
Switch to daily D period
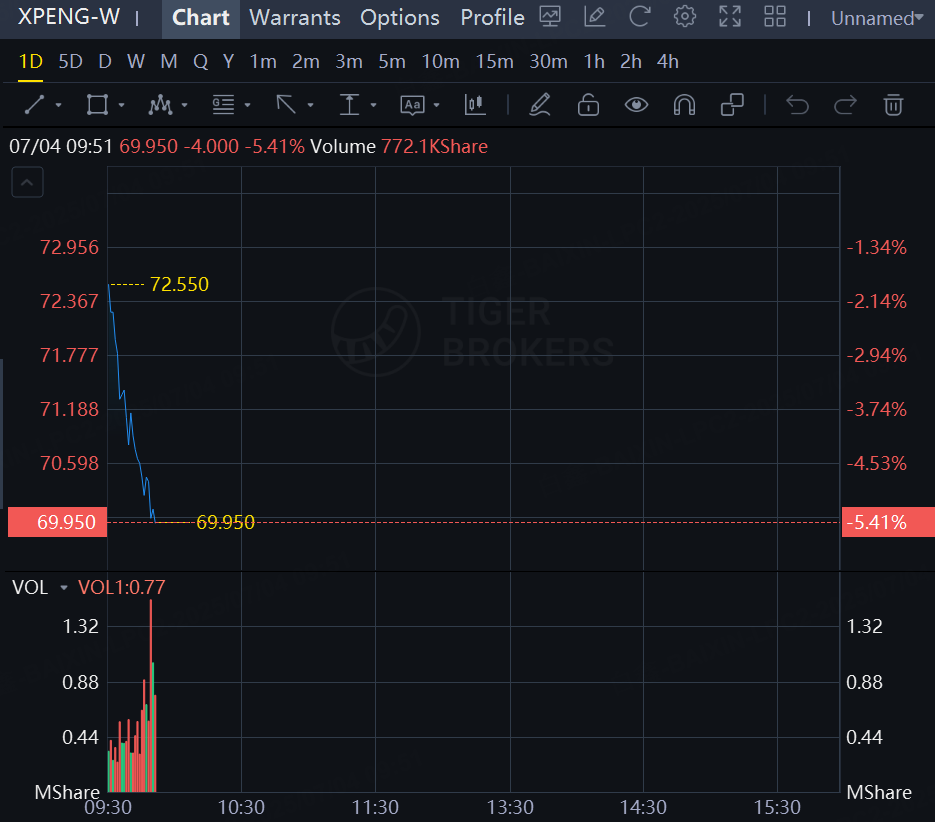[105, 61]
